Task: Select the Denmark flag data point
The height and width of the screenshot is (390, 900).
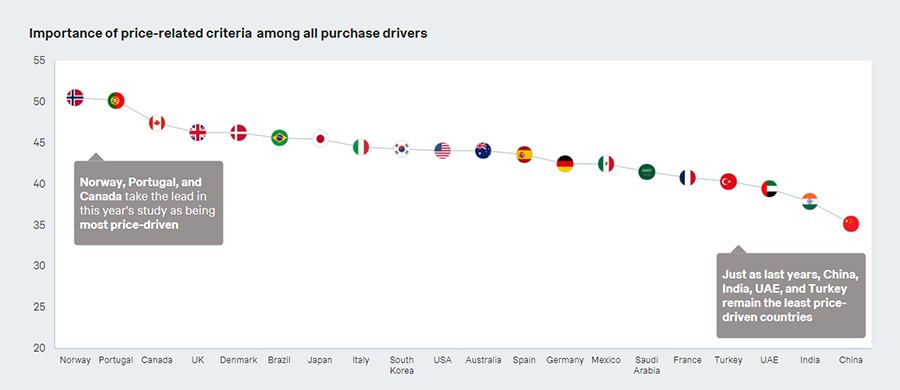Action: [238, 133]
